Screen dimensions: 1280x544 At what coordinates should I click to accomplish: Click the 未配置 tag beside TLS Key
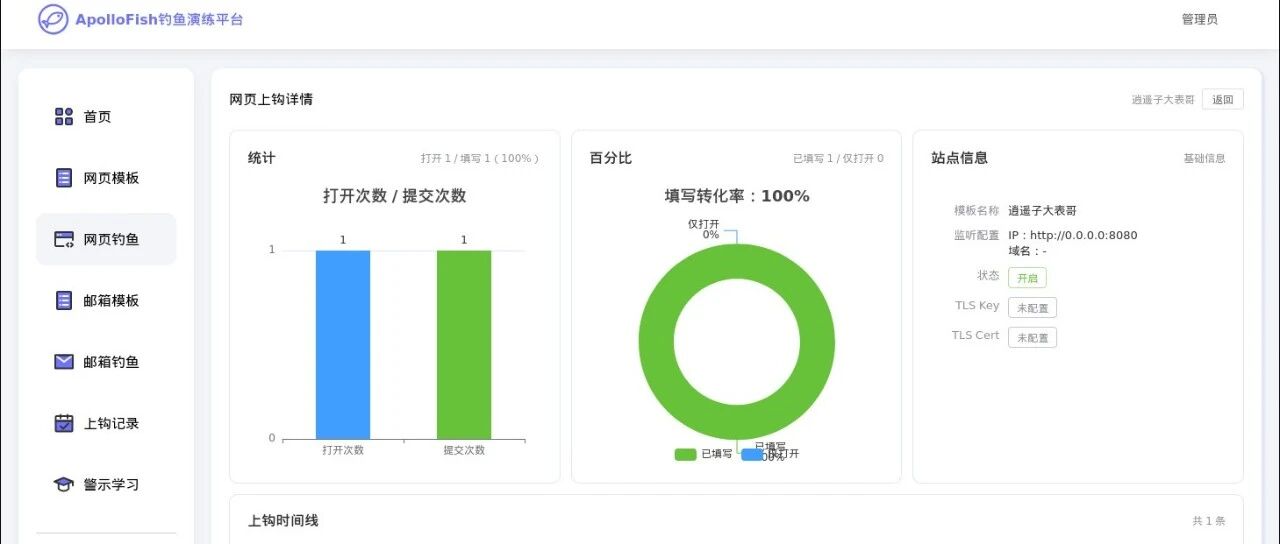click(x=1032, y=308)
